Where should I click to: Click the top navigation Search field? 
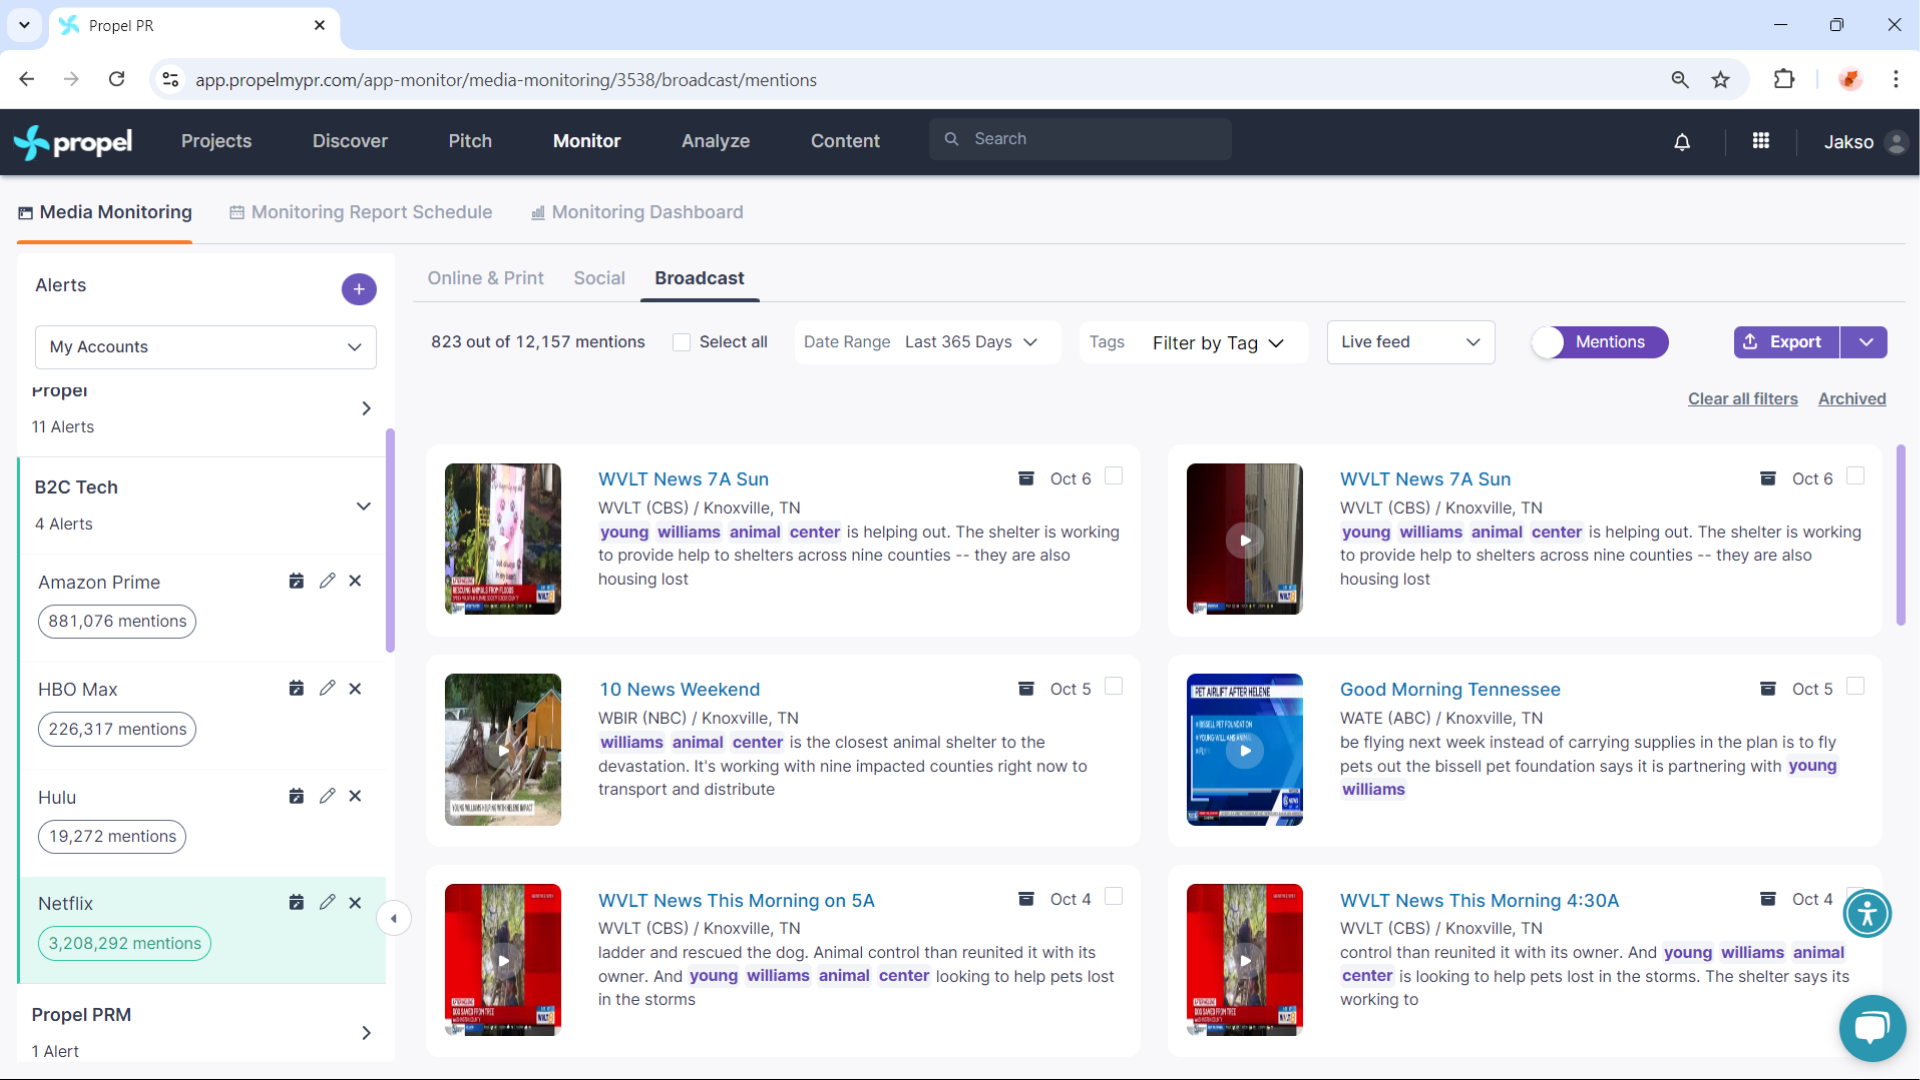coord(1080,139)
